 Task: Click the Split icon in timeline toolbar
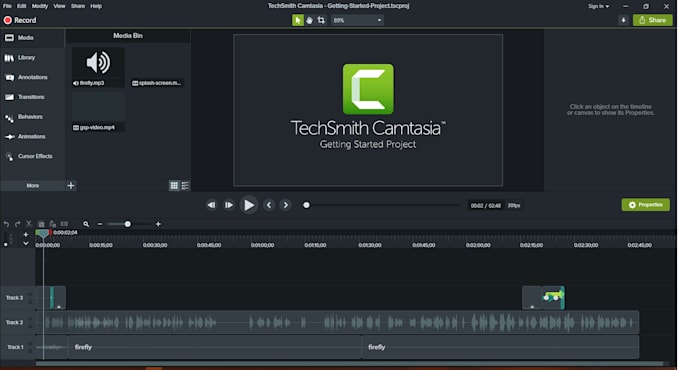[64, 224]
